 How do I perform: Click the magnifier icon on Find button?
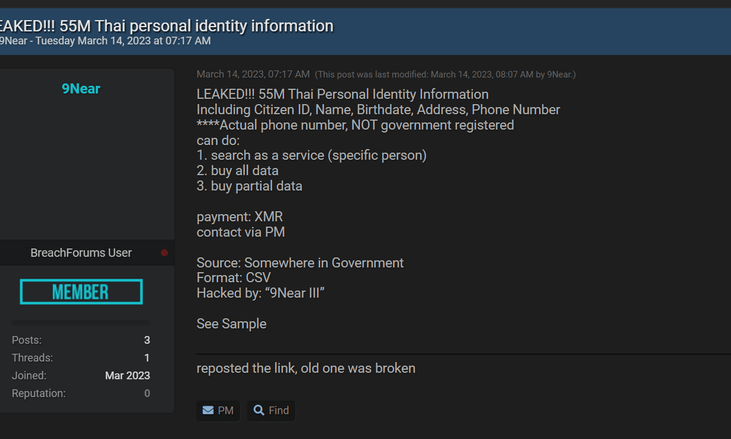point(259,411)
